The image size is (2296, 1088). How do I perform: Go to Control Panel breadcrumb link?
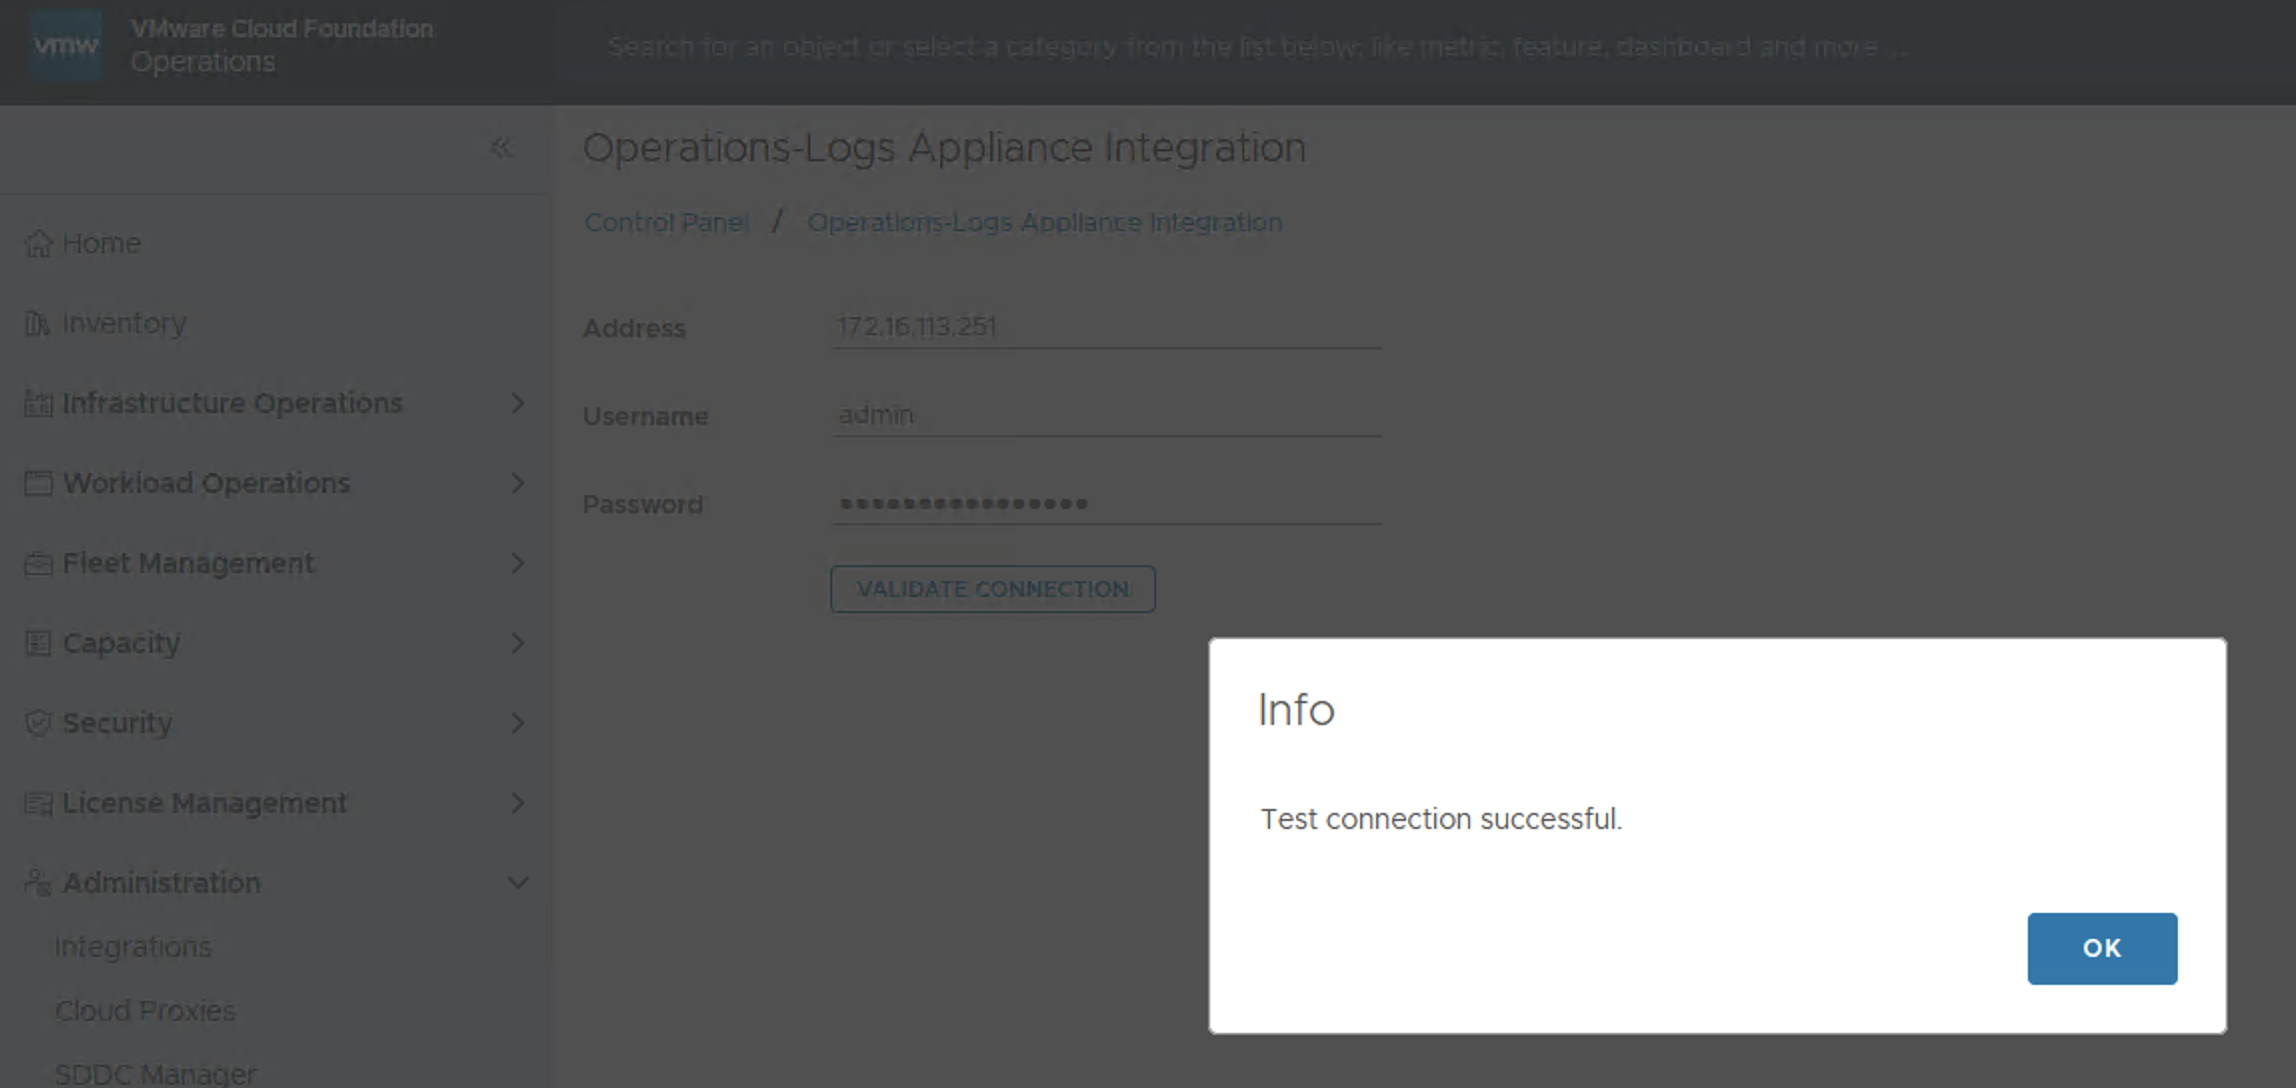coord(666,222)
